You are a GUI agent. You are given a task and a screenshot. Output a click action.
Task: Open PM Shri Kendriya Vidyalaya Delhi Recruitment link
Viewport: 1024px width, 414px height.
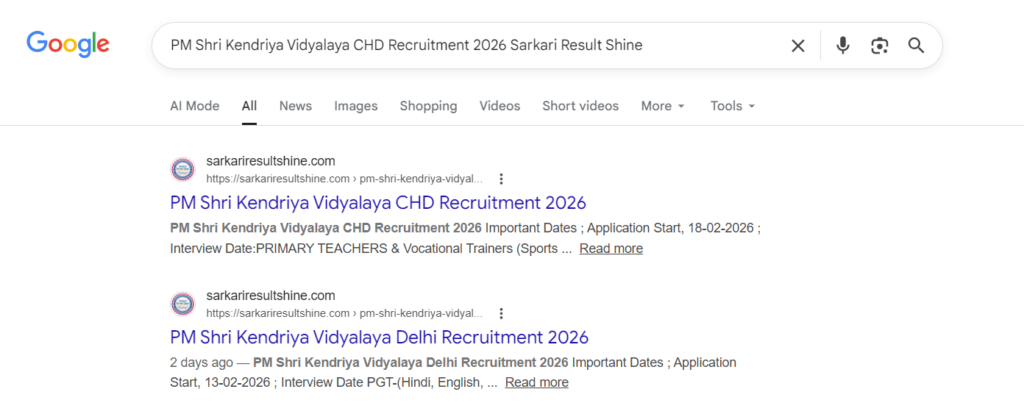379,337
